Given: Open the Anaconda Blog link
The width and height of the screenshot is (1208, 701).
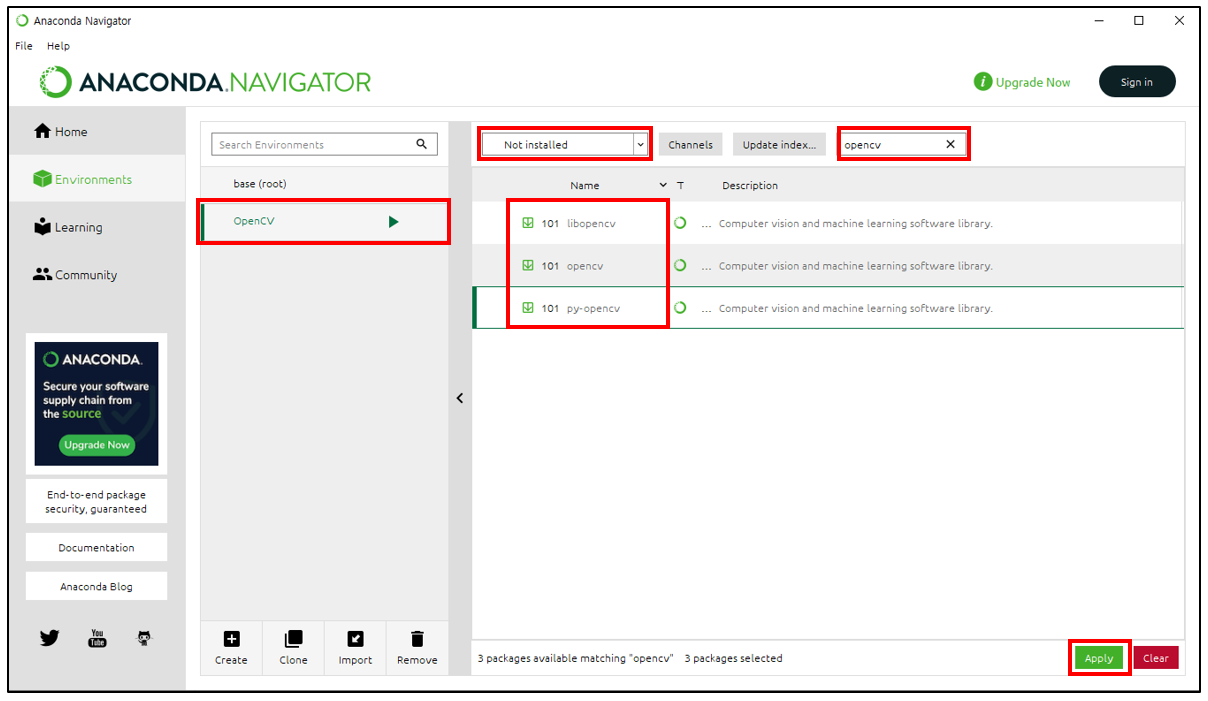Looking at the screenshot, I should (x=96, y=587).
